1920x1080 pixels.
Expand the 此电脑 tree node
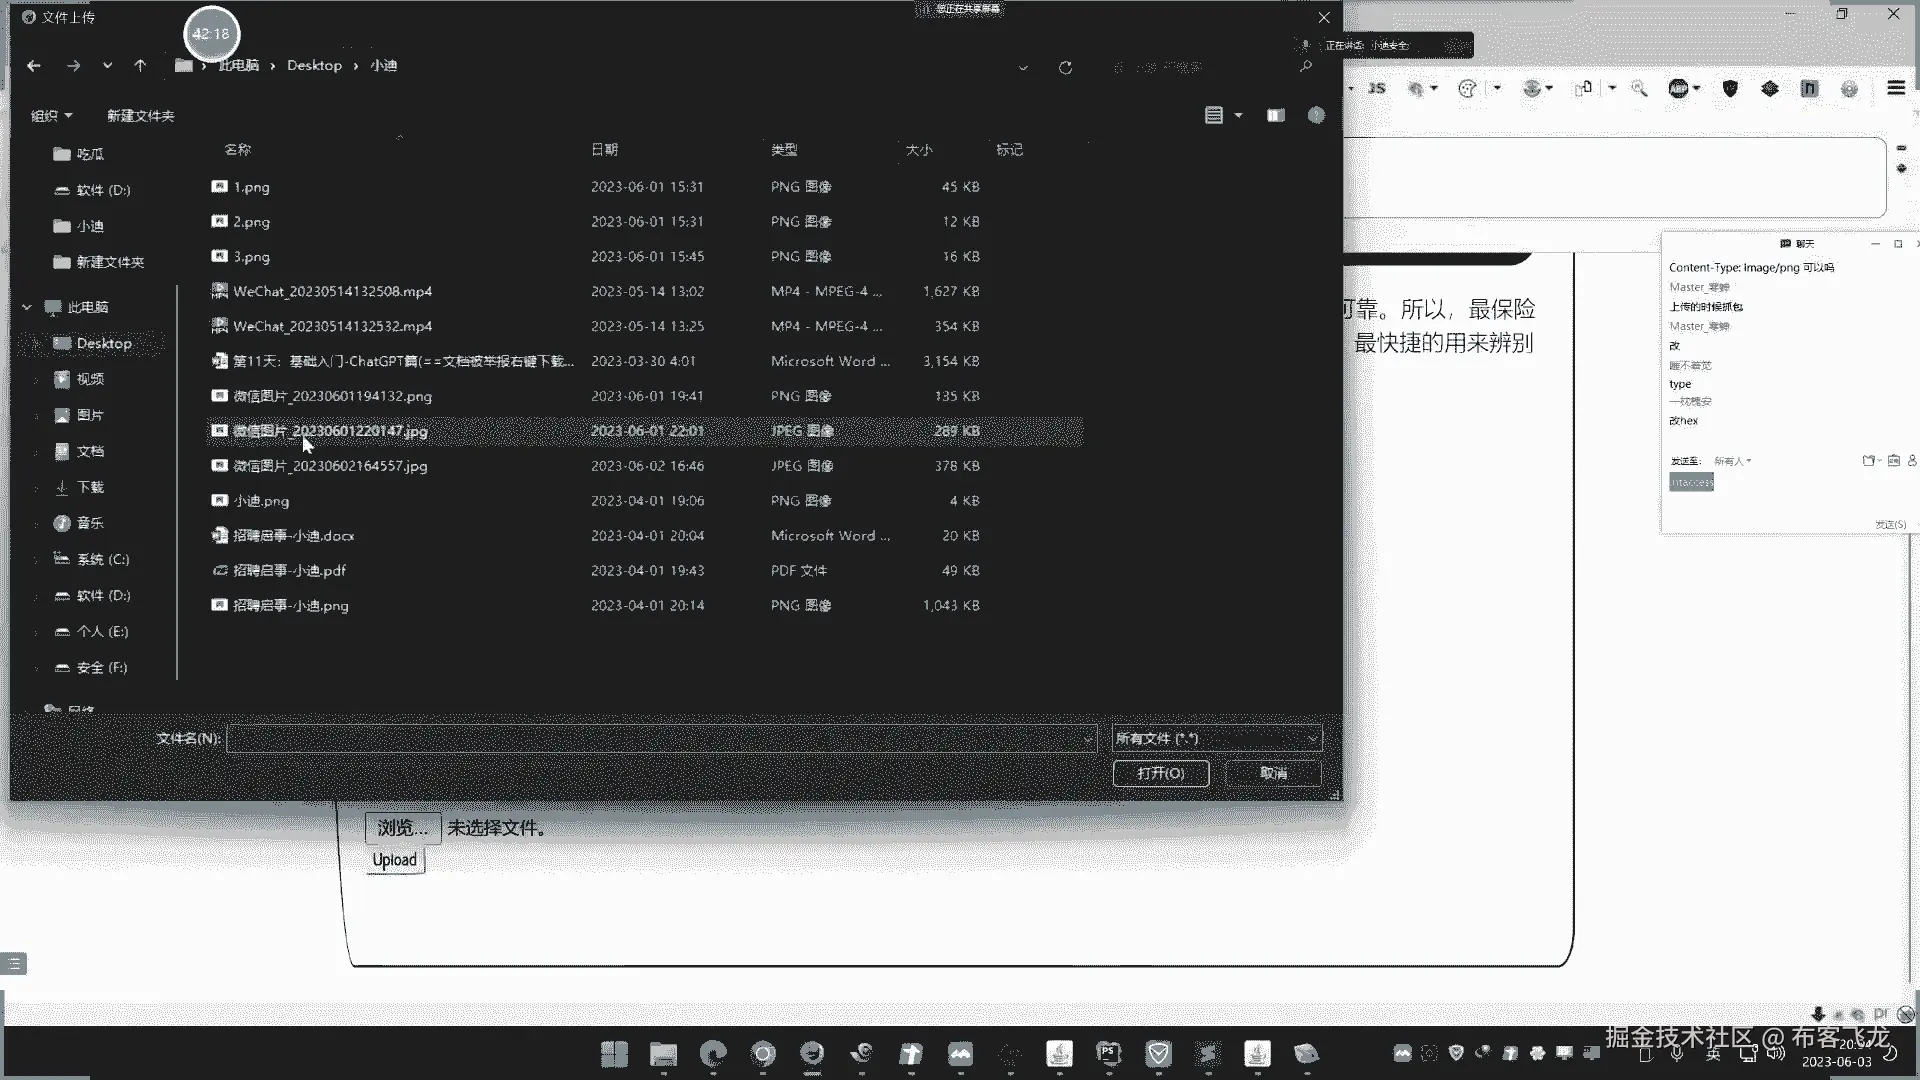click(27, 307)
